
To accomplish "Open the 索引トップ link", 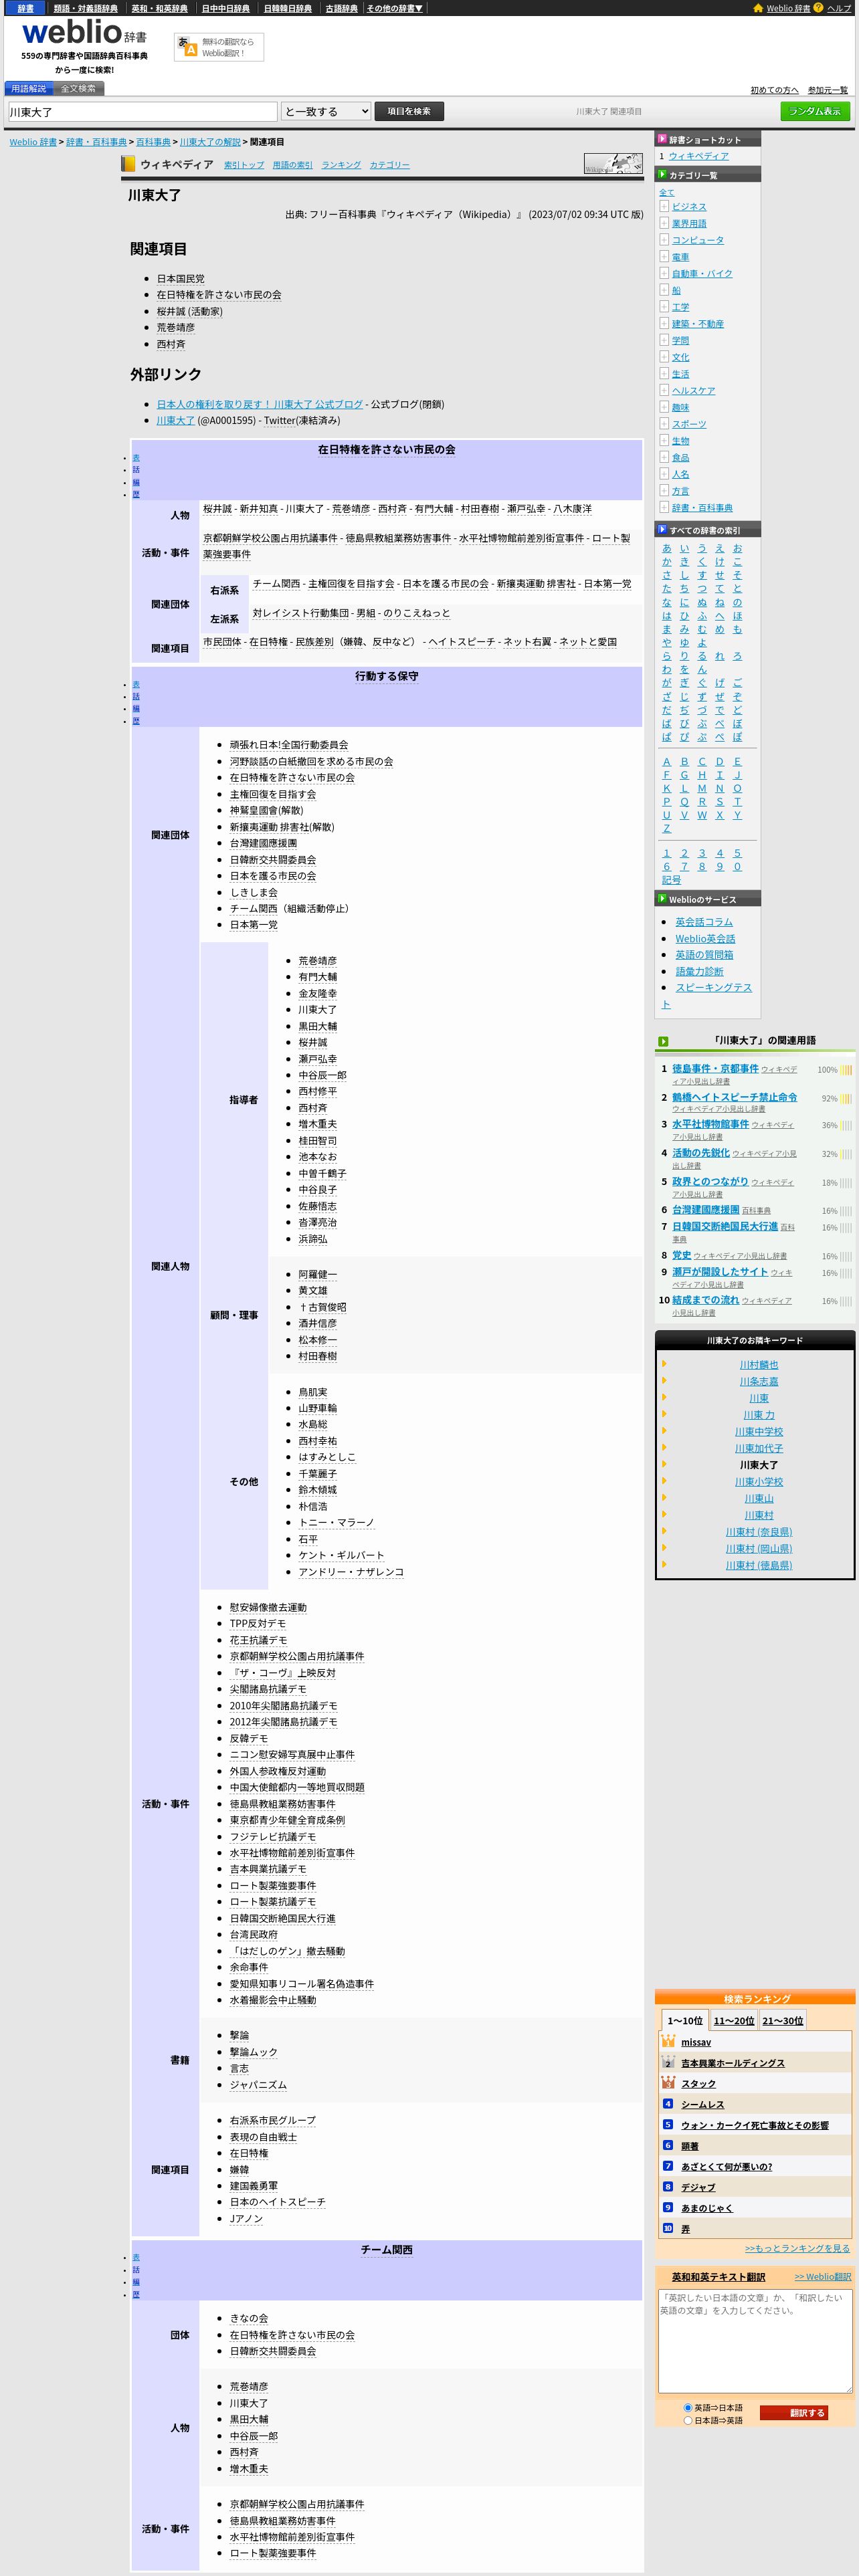I will coord(244,165).
